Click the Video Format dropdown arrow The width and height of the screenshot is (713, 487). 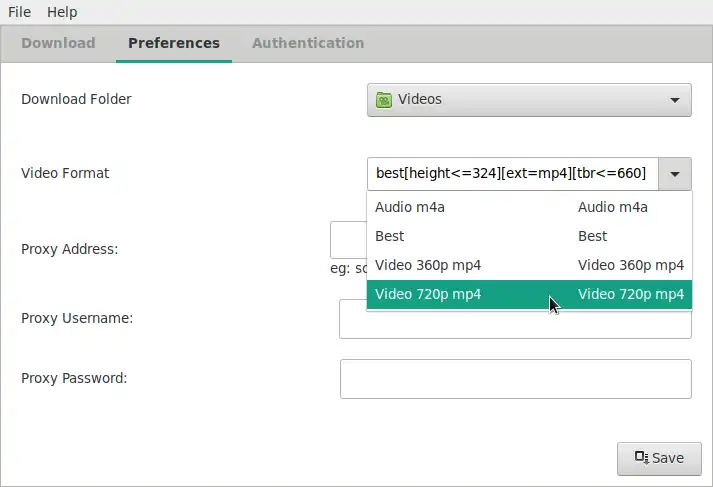676,174
